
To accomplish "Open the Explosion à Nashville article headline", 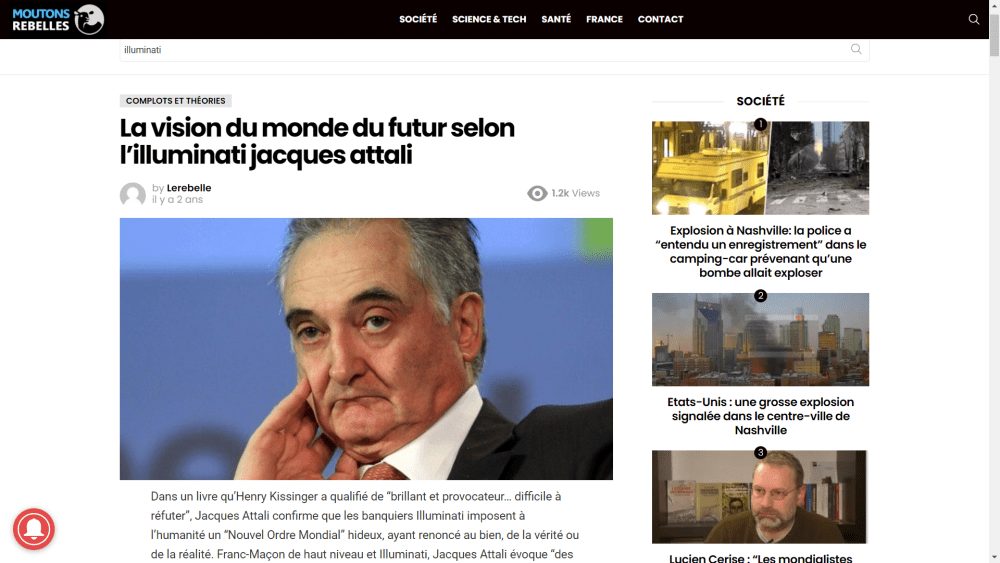I will coord(760,251).
